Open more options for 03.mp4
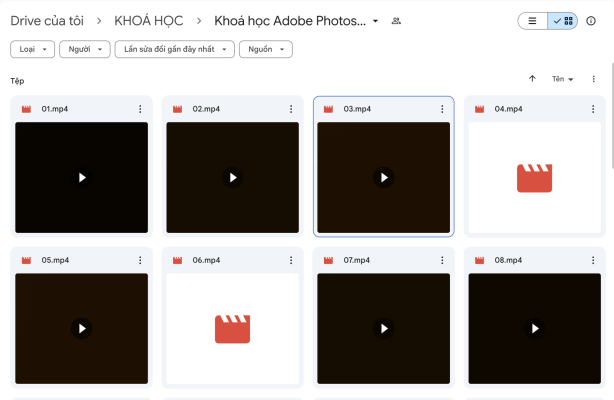 (x=442, y=109)
